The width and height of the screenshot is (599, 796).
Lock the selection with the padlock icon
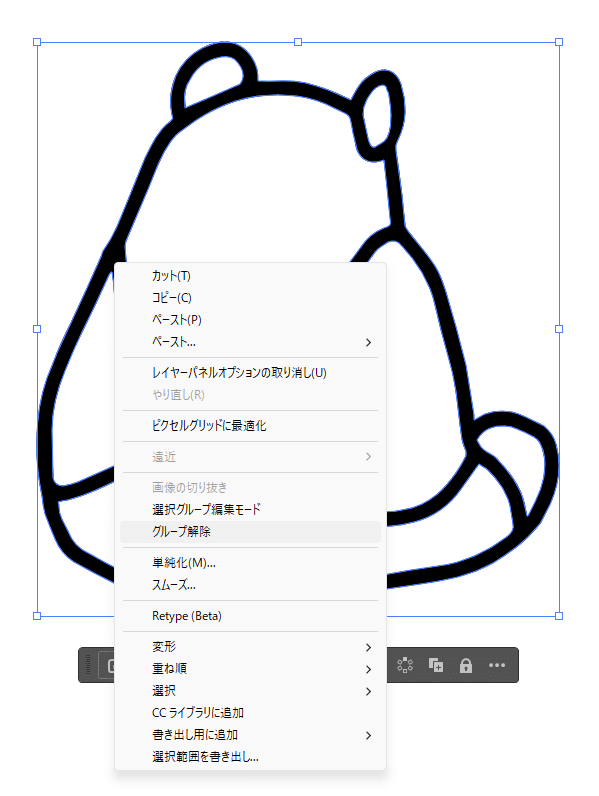pos(465,665)
